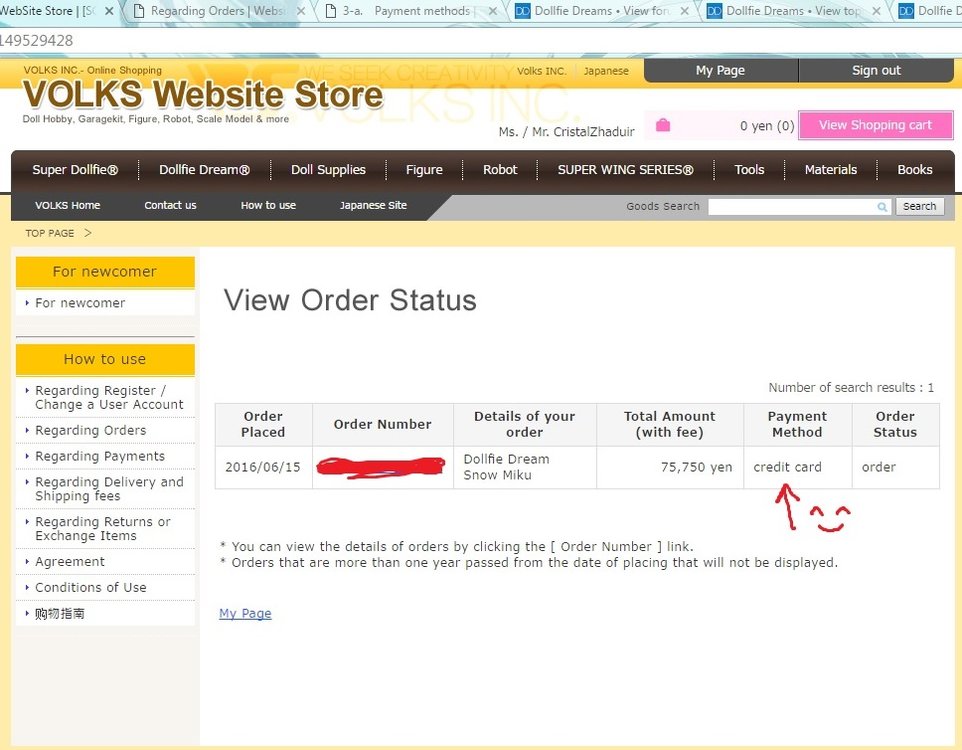Open My Page from top bar
The height and width of the screenshot is (750, 962).
720,71
